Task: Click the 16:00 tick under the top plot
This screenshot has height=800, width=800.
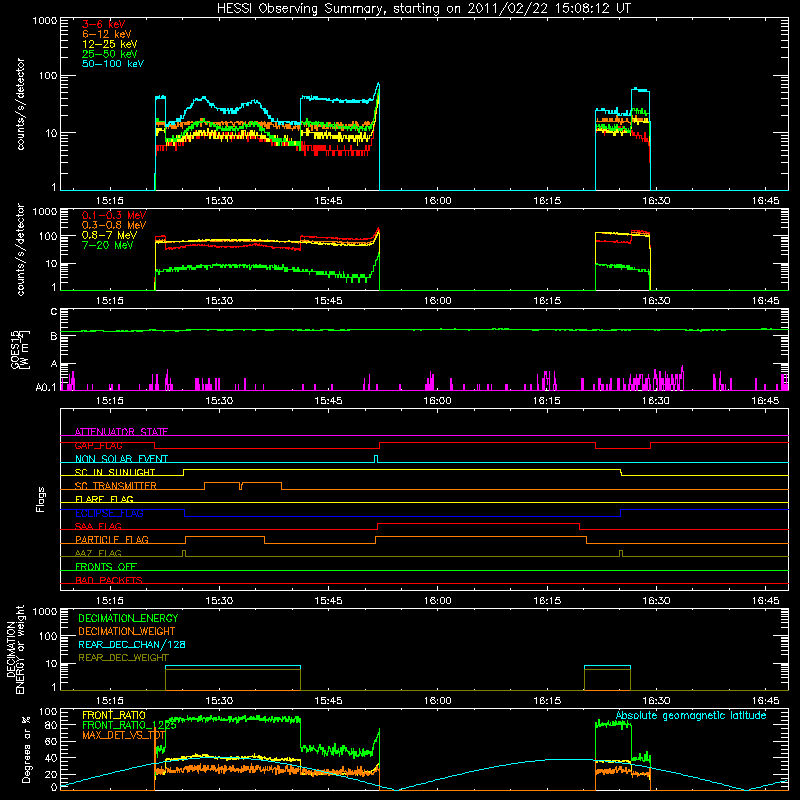Action: pos(438,201)
